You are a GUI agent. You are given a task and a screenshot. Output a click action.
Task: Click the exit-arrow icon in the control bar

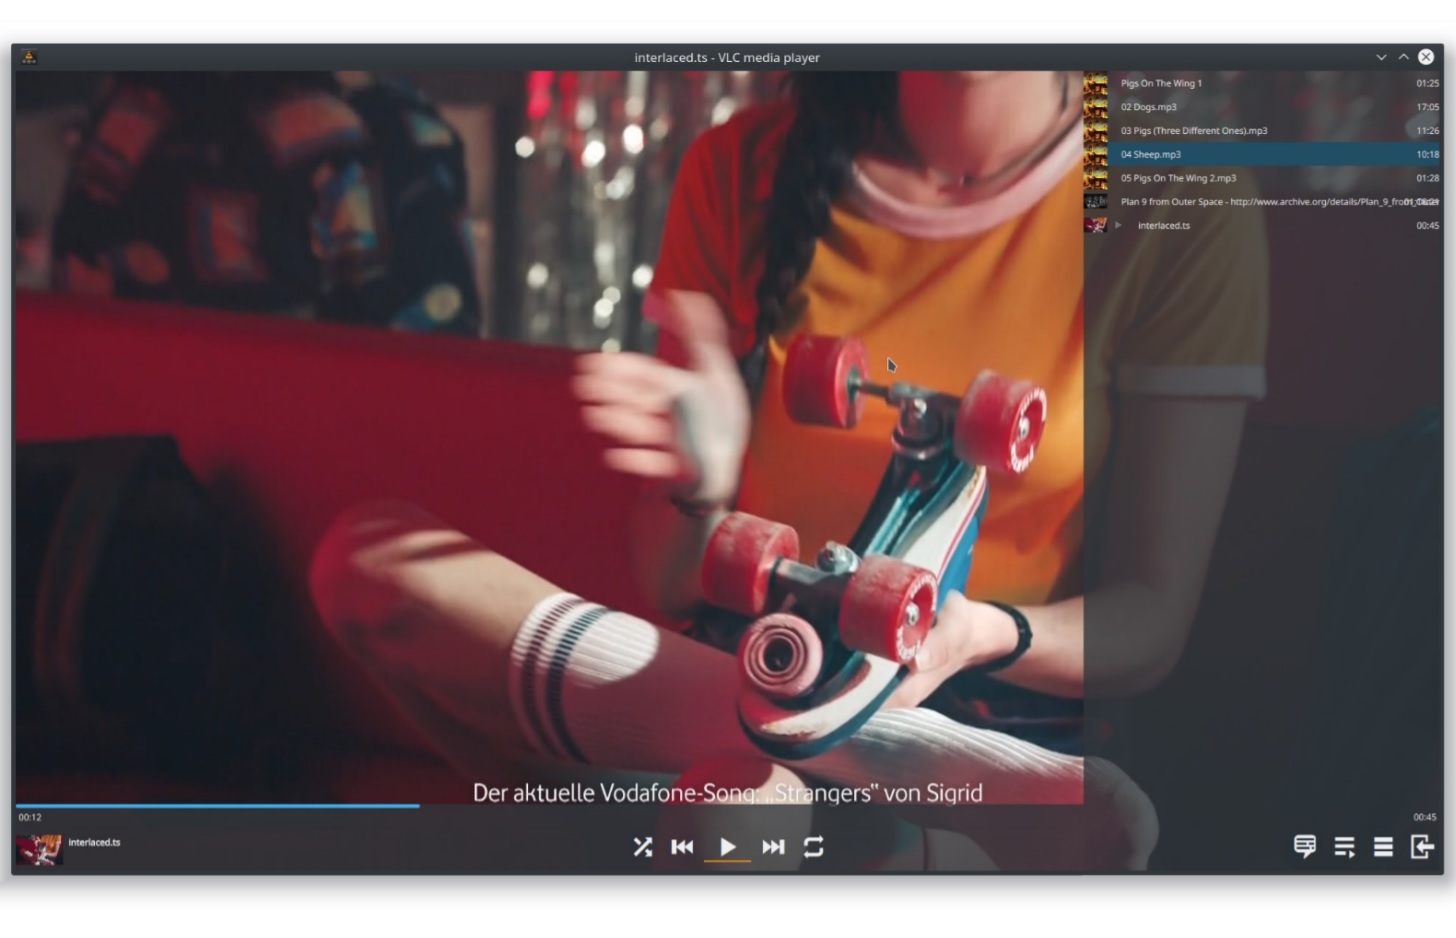pos(1422,847)
